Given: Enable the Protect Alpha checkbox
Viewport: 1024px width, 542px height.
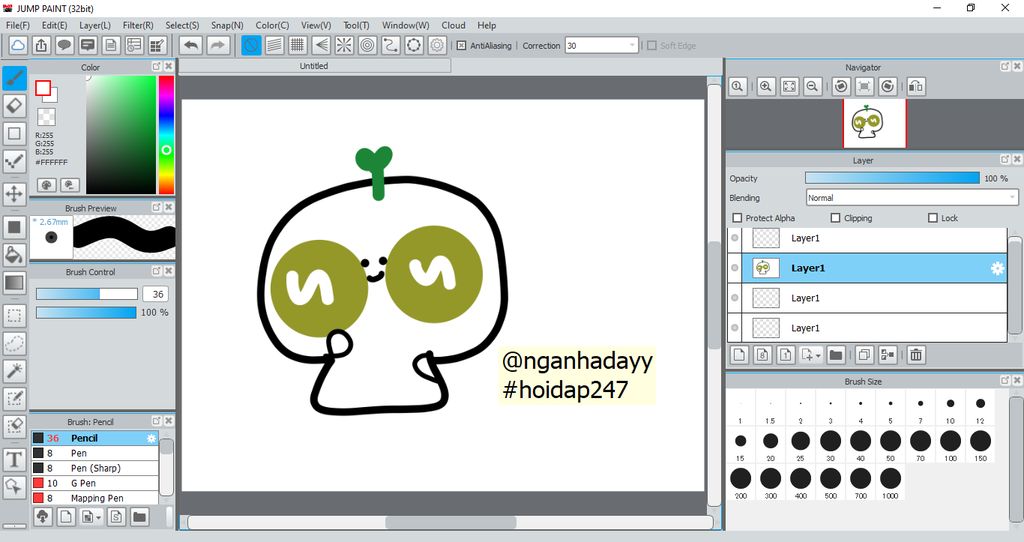Looking at the screenshot, I should pyautogui.click(x=737, y=218).
